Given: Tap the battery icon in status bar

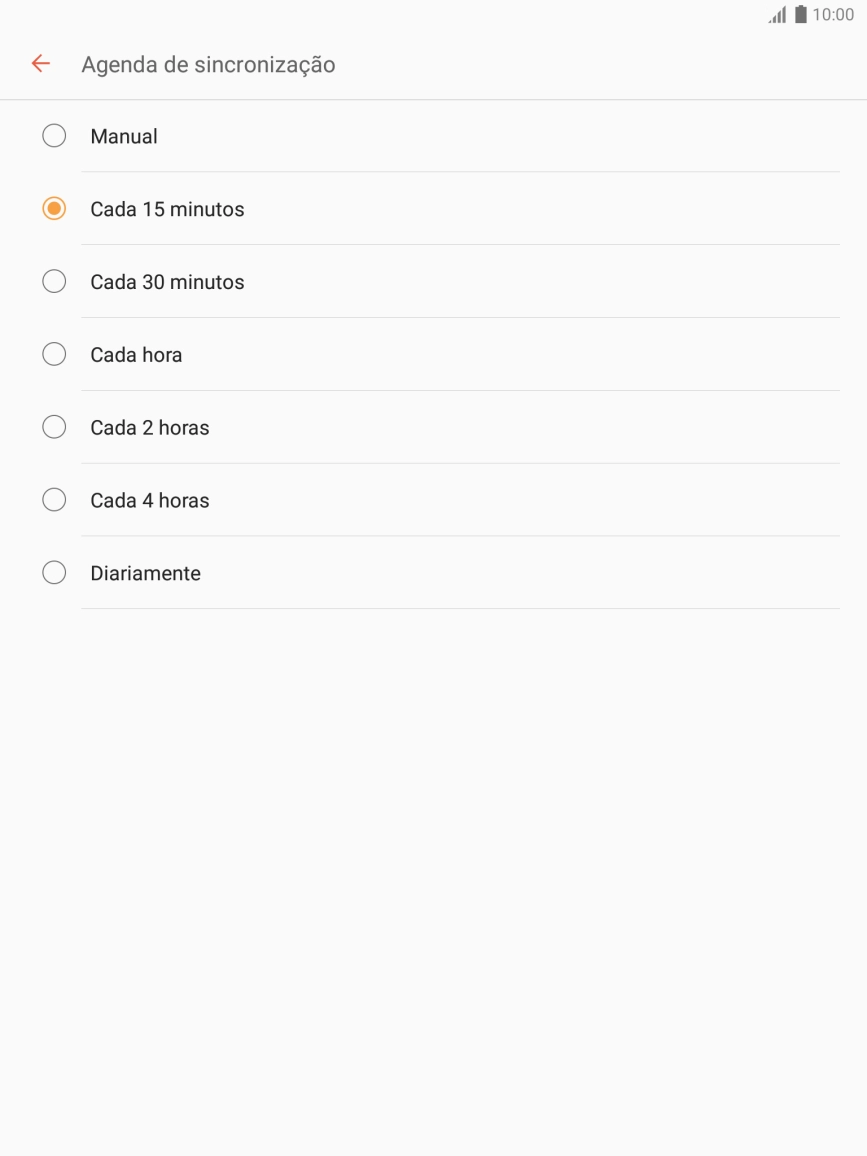Looking at the screenshot, I should click(800, 15).
